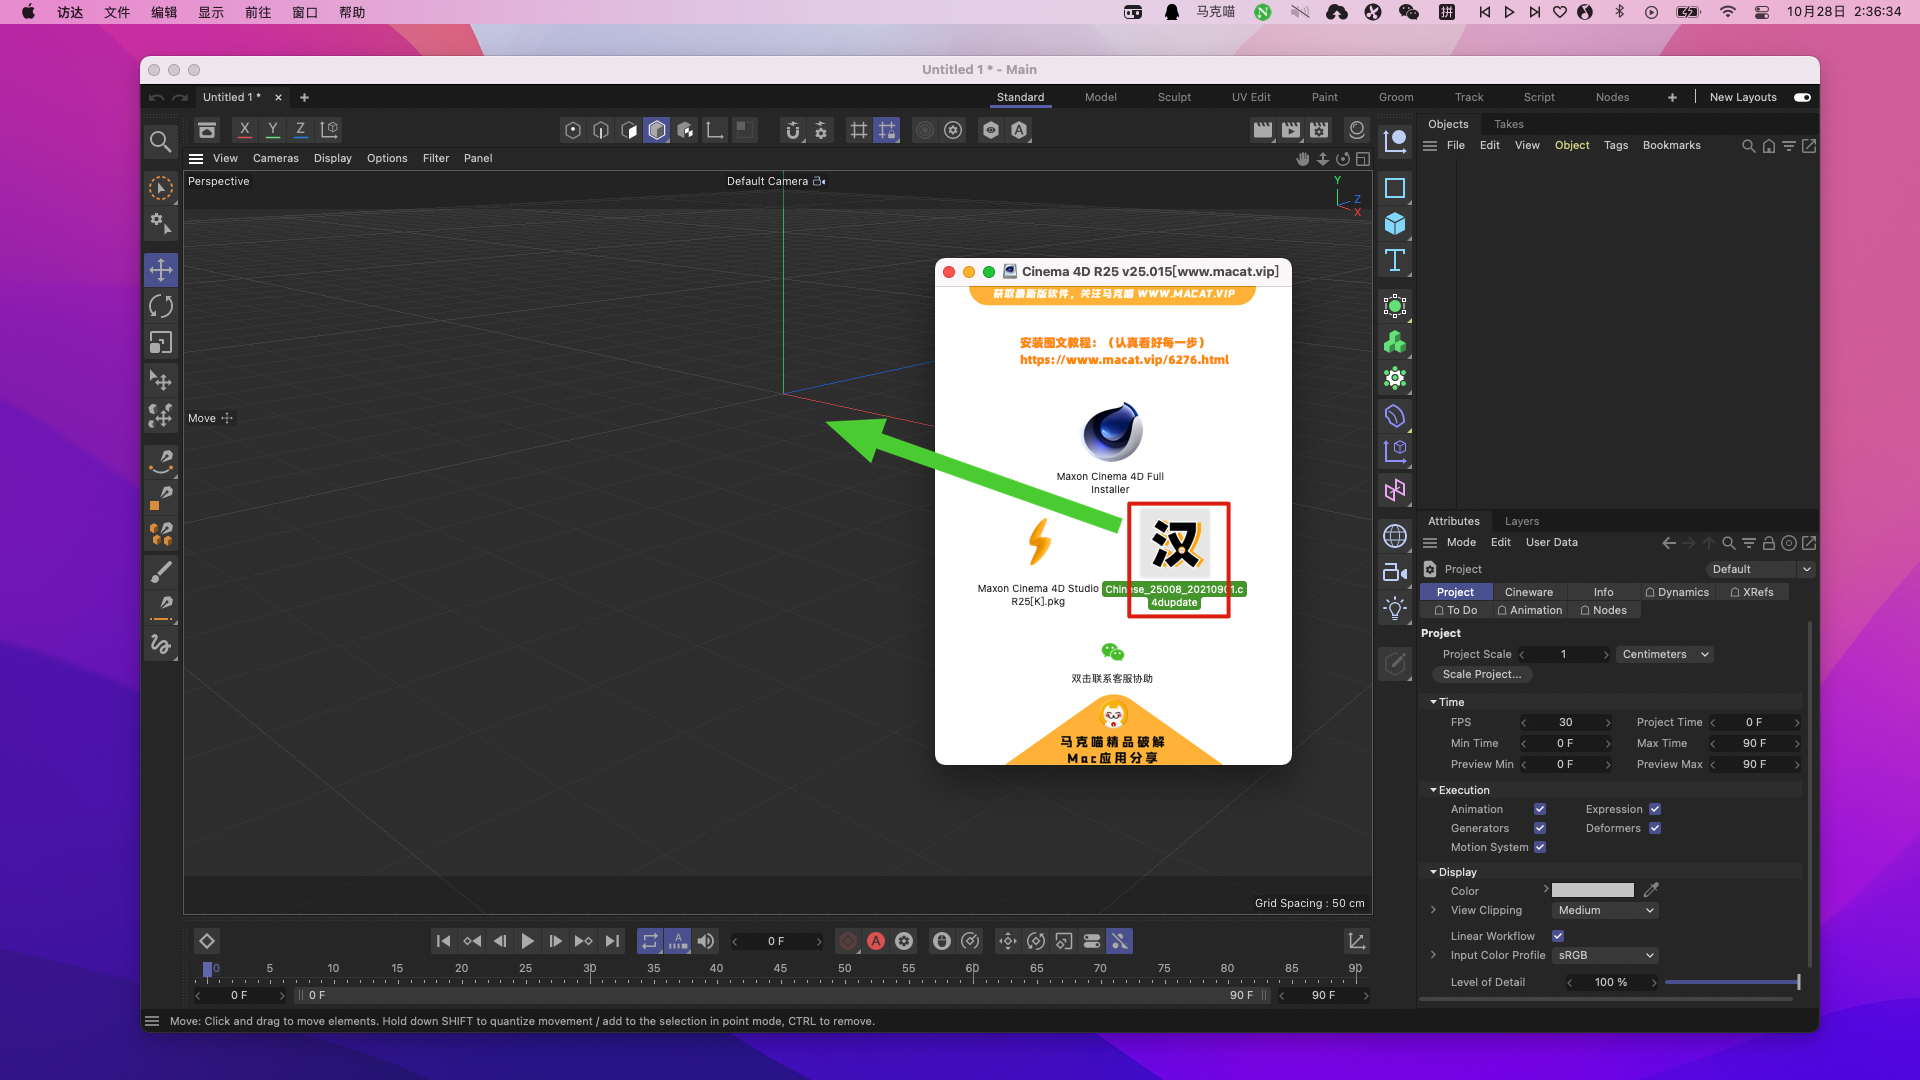1920x1080 pixels.
Task: Select the Rotate tool
Action: click(x=161, y=307)
